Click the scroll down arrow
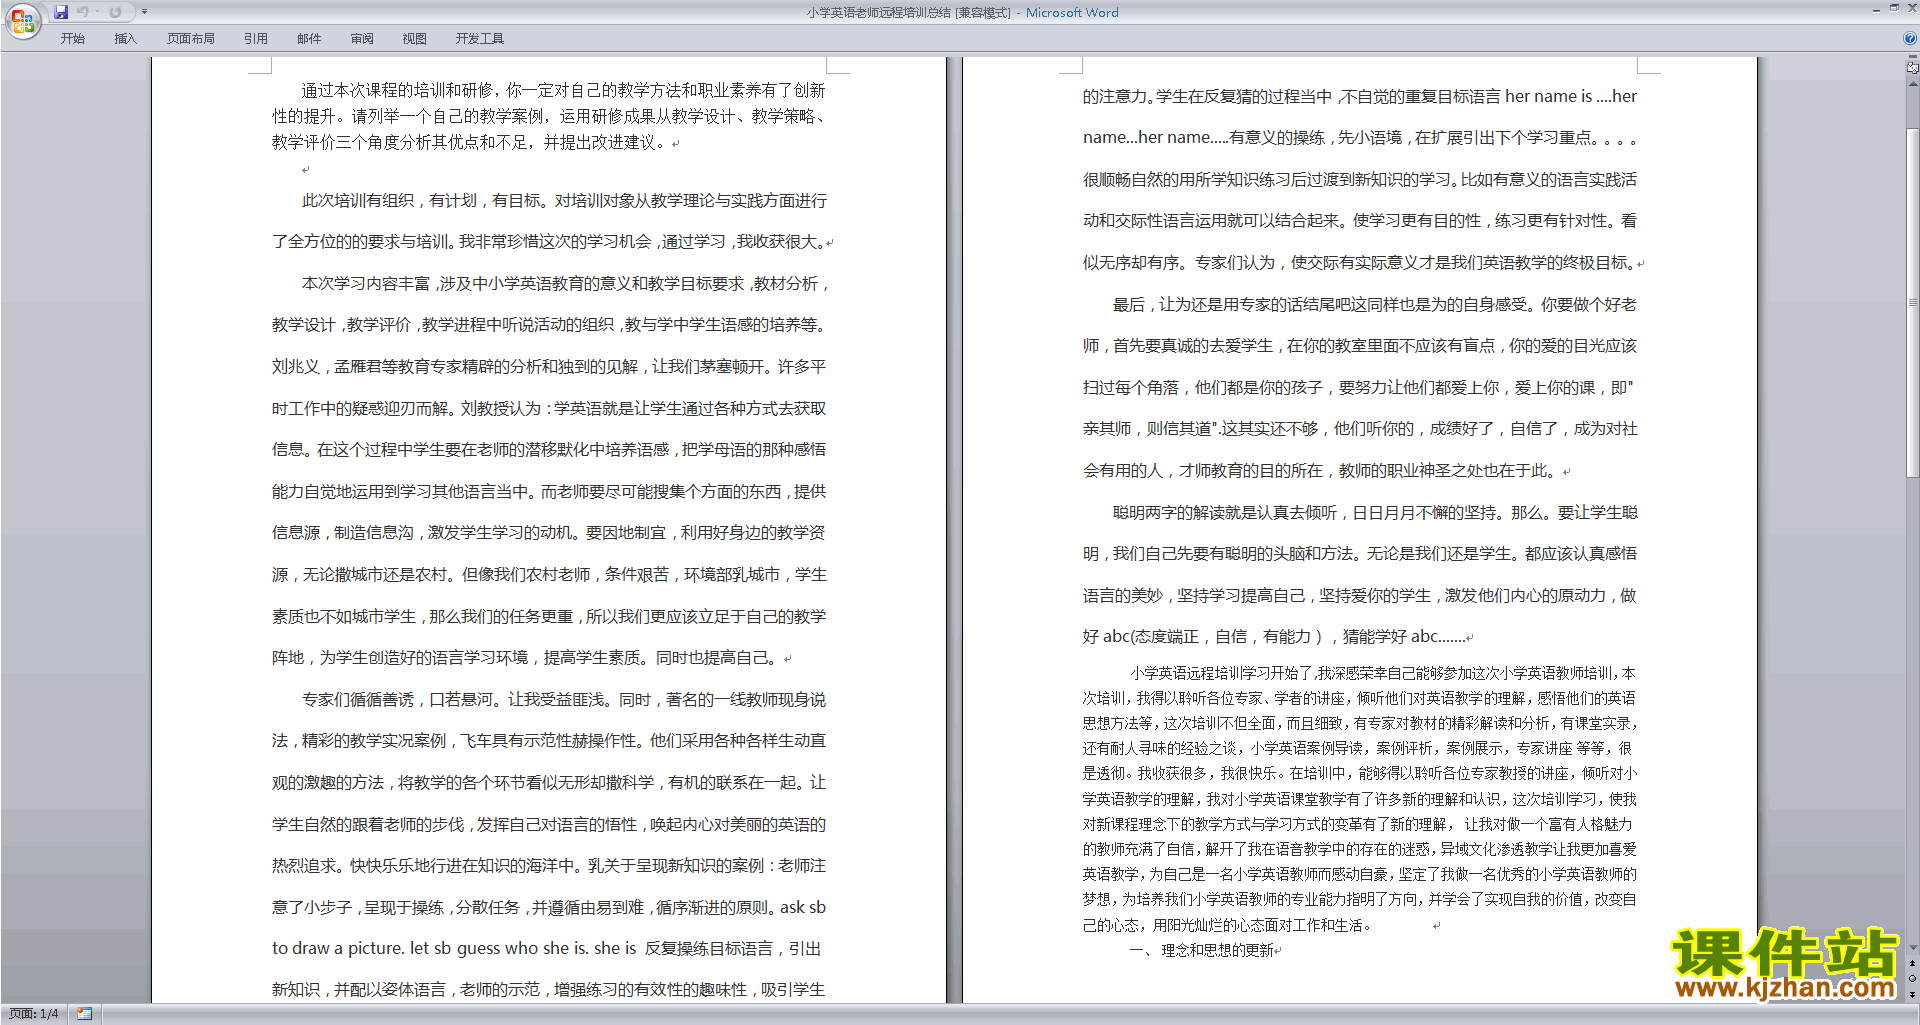The height and width of the screenshot is (1025, 1920). click(1912, 947)
